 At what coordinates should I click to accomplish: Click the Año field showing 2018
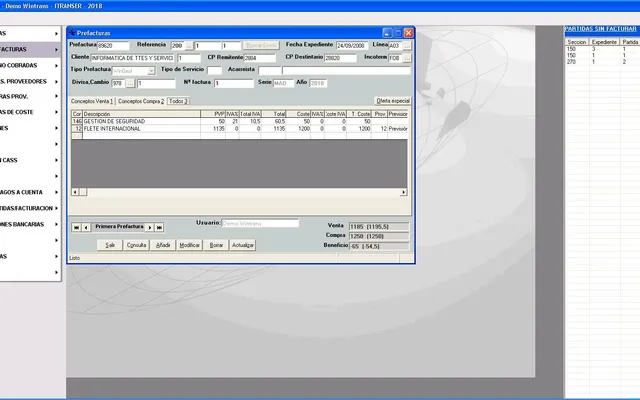click(x=318, y=83)
